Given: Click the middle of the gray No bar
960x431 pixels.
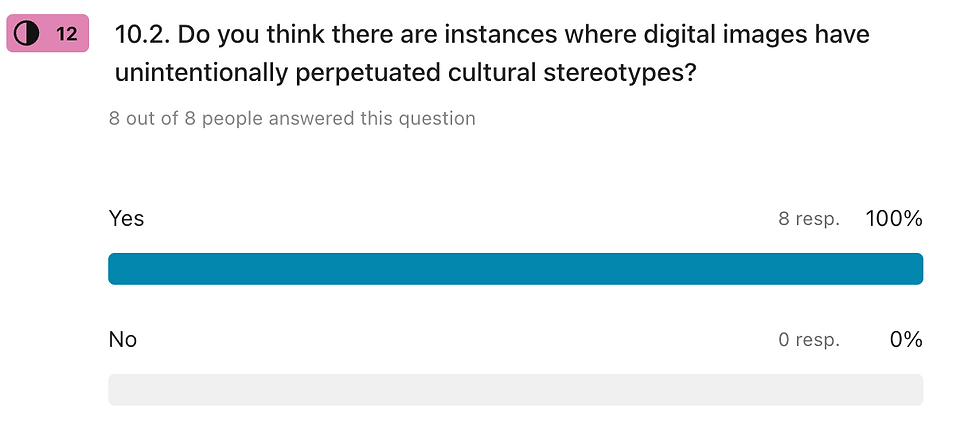Looking at the screenshot, I should pos(516,389).
